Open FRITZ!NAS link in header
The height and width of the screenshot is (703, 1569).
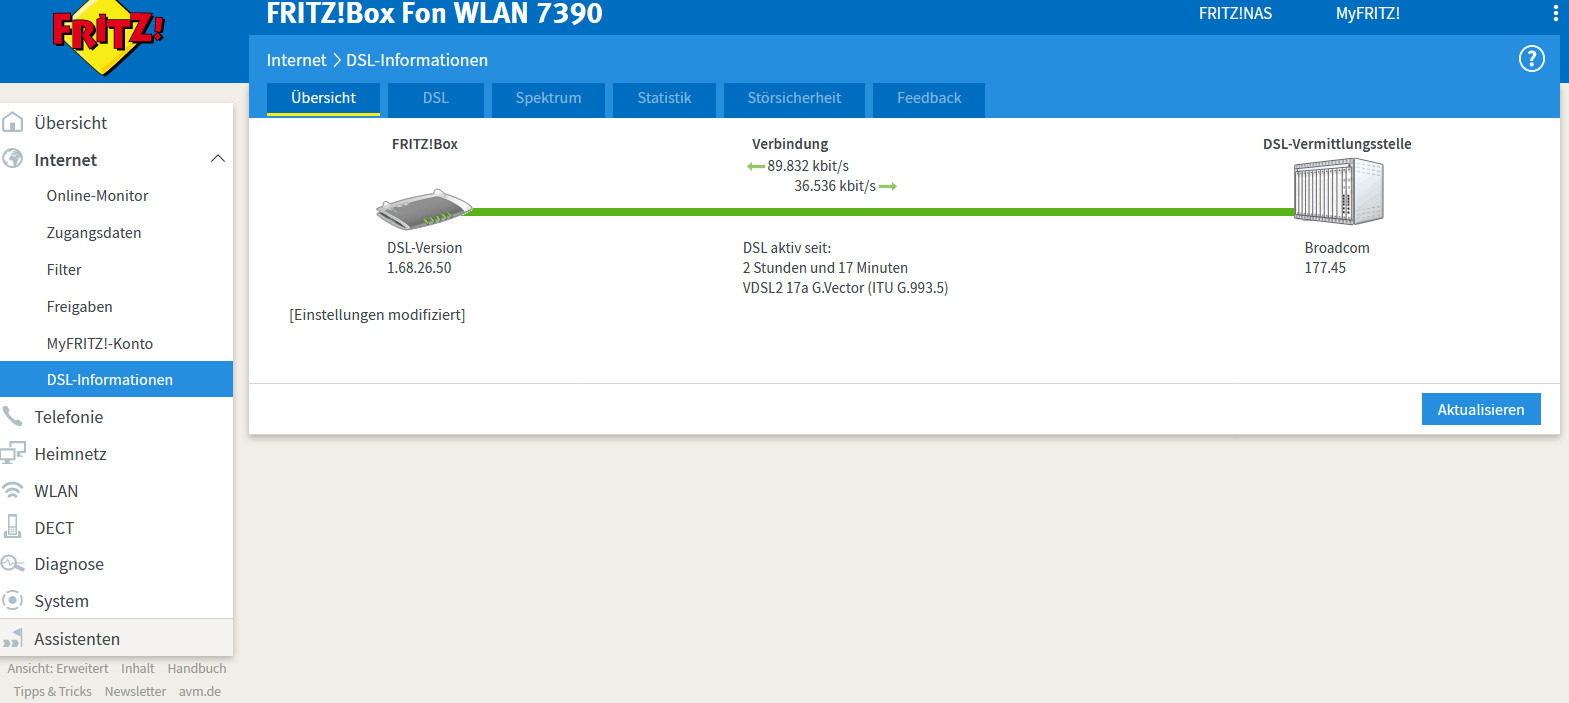[1235, 14]
